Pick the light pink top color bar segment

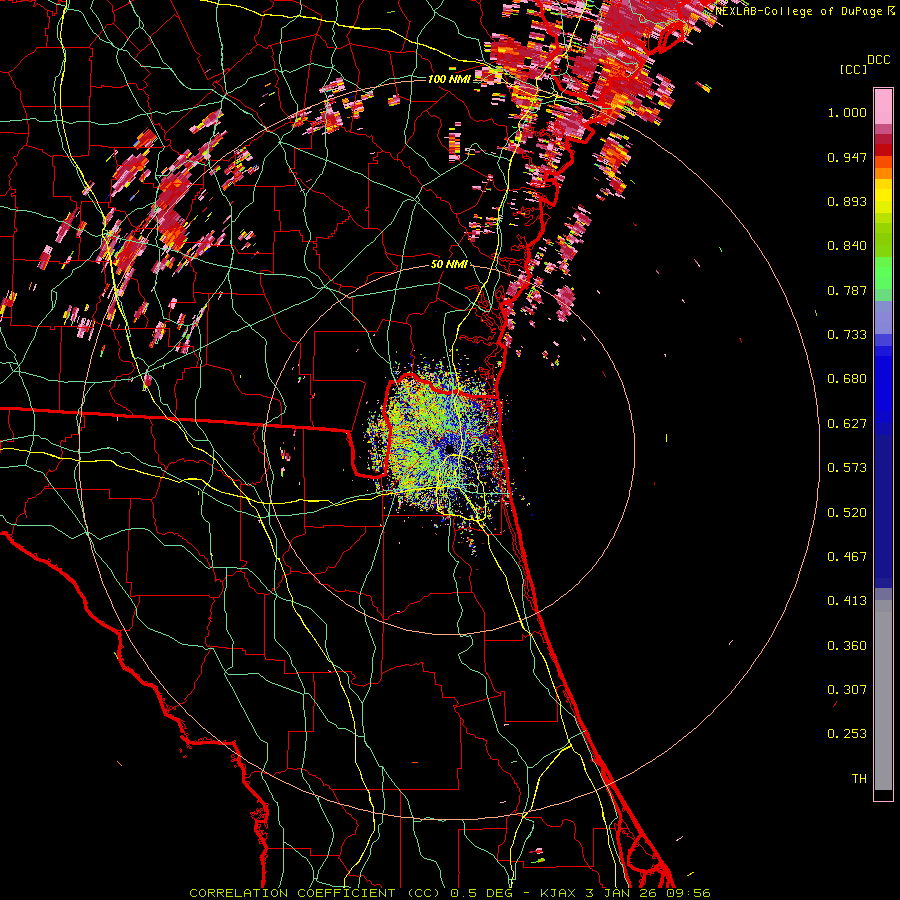[883, 107]
